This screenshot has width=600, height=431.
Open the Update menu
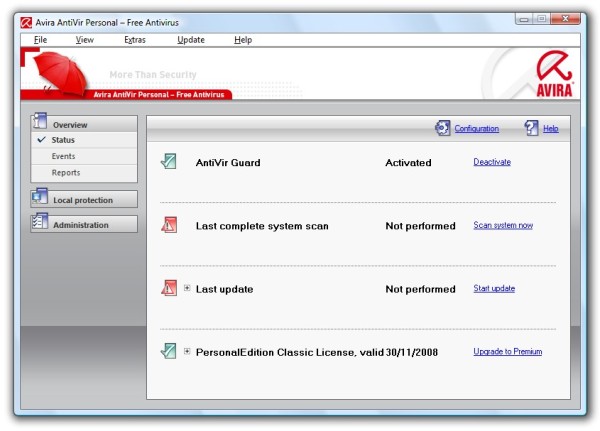[191, 40]
